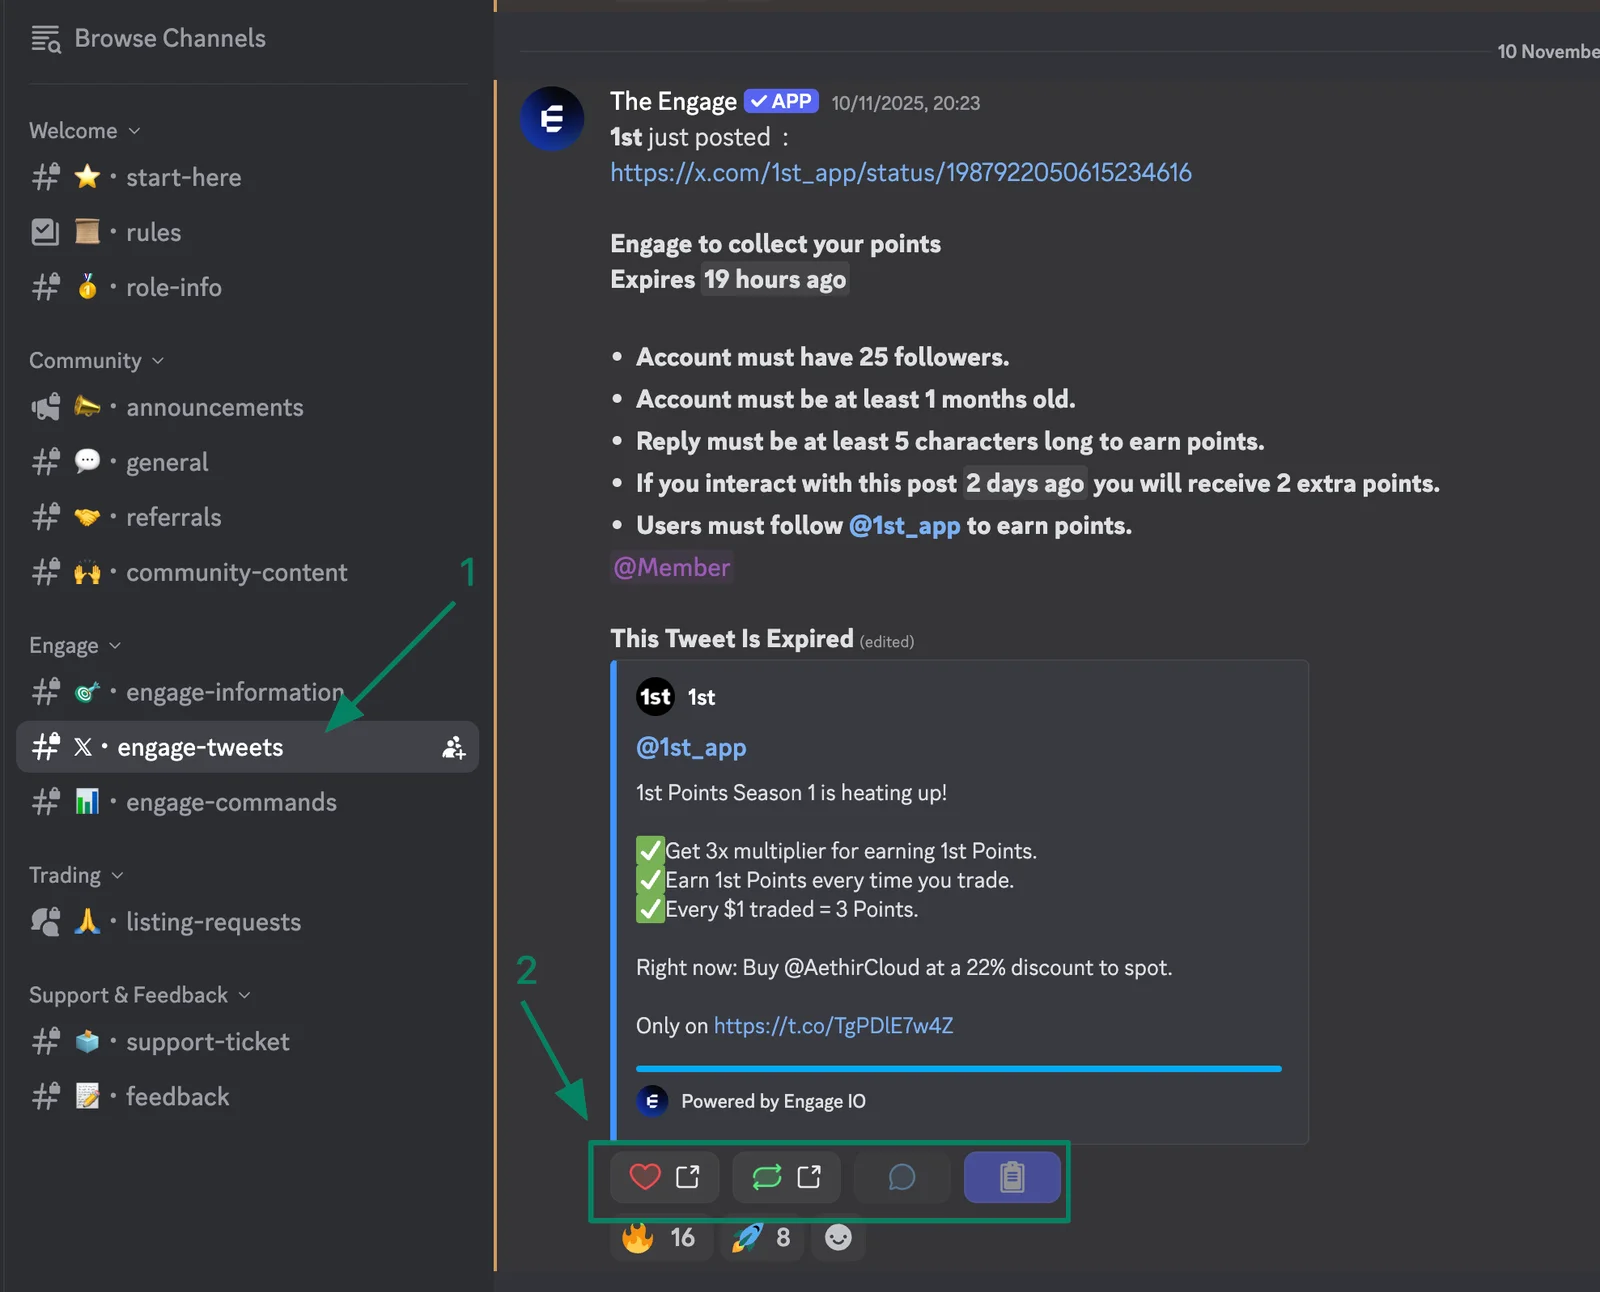The height and width of the screenshot is (1292, 1600).
Task: Click the green retweet button
Action: pos(787,1177)
